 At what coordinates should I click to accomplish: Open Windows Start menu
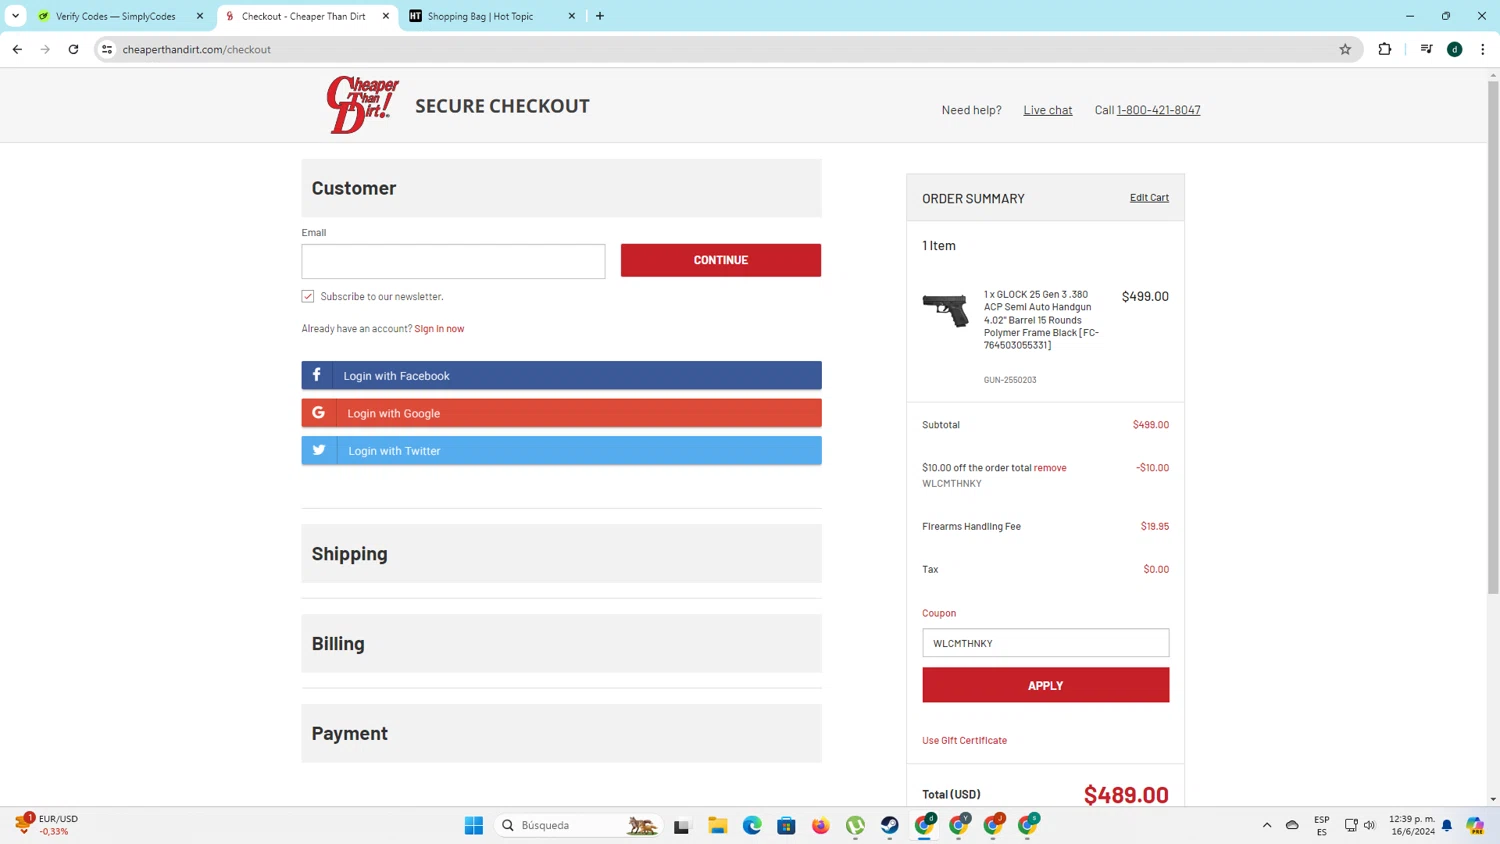tap(474, 825)
